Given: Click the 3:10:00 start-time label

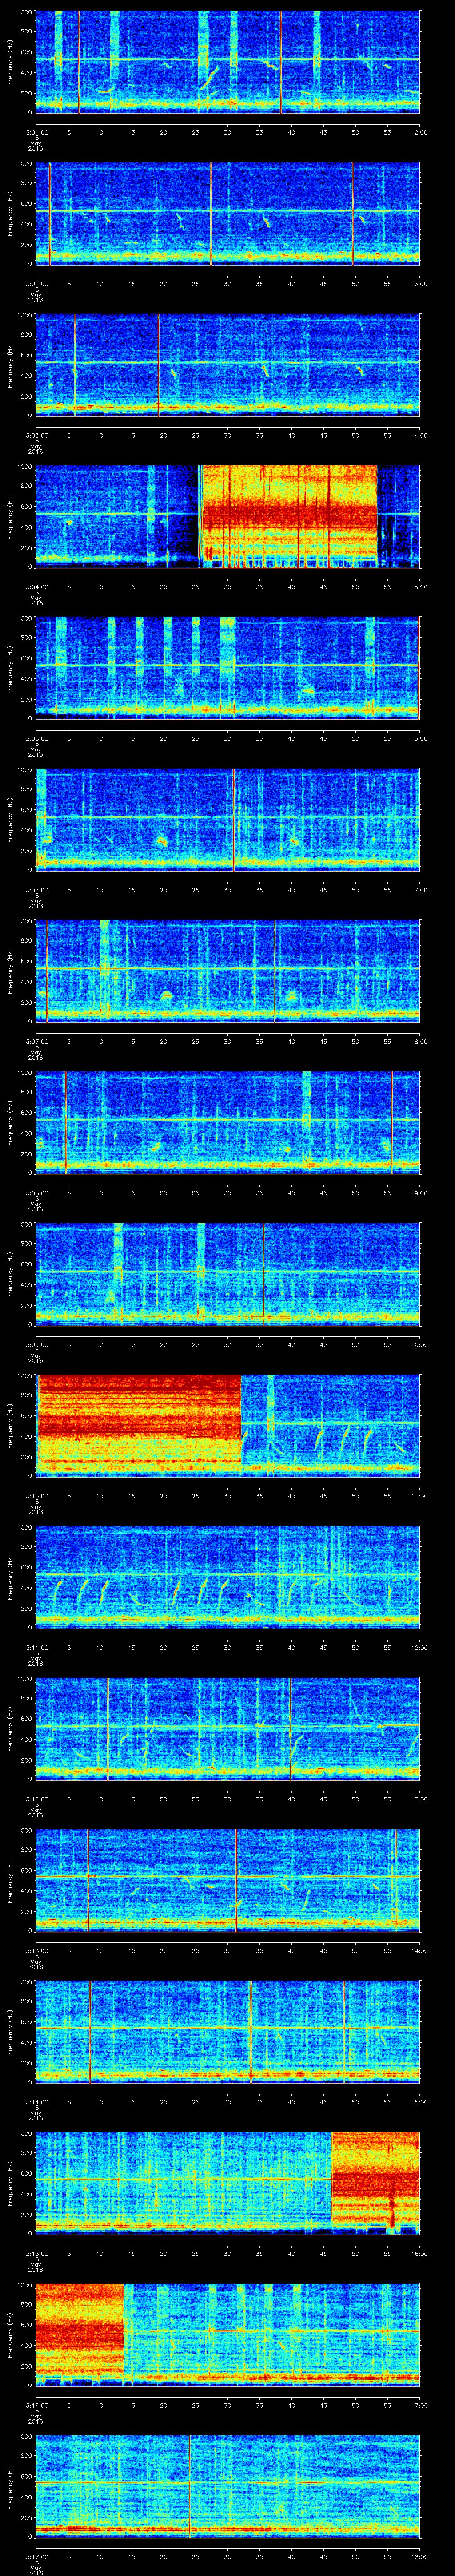Looking at the screenshot, I should (x=36, y=1496).
